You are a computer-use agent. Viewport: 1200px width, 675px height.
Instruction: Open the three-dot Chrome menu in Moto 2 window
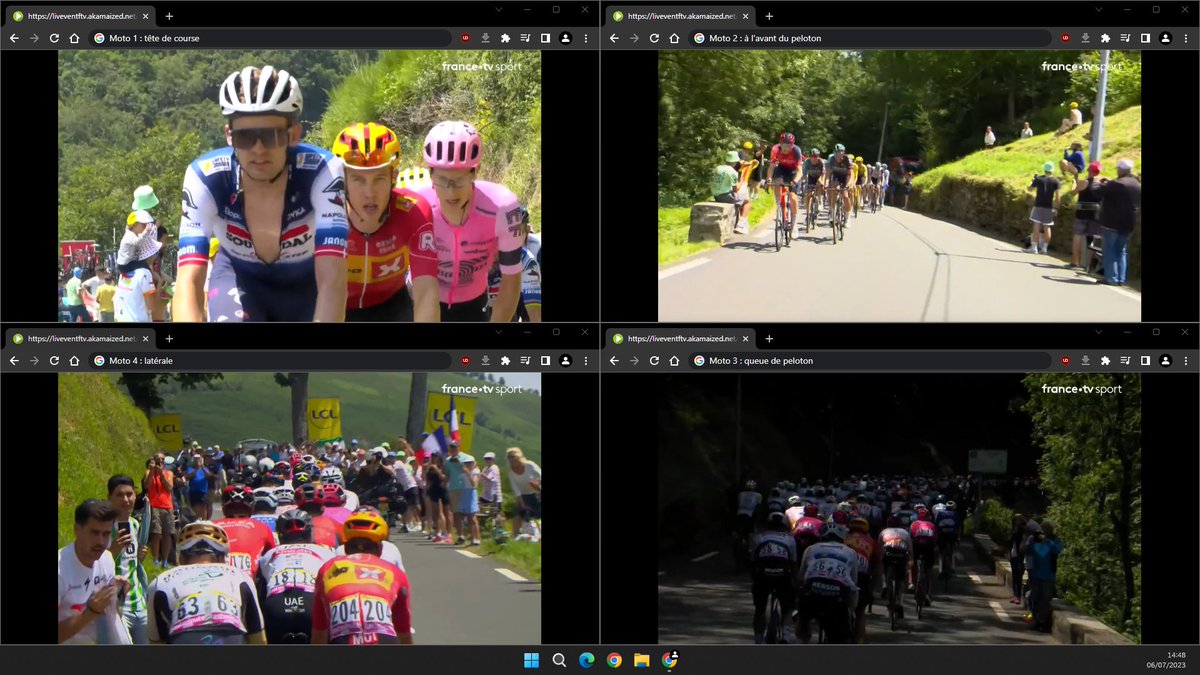(x=1186, y=38)
